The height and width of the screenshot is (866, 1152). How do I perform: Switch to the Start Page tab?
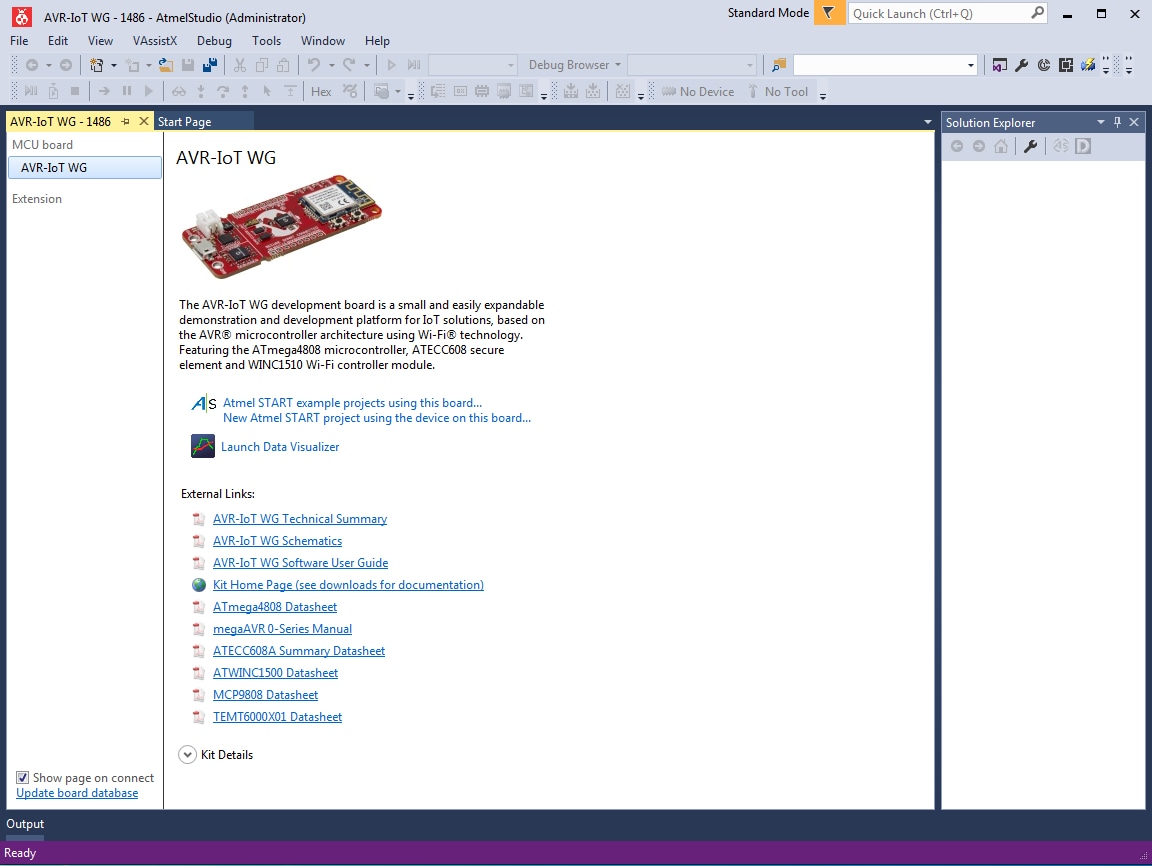click(184, 121)
